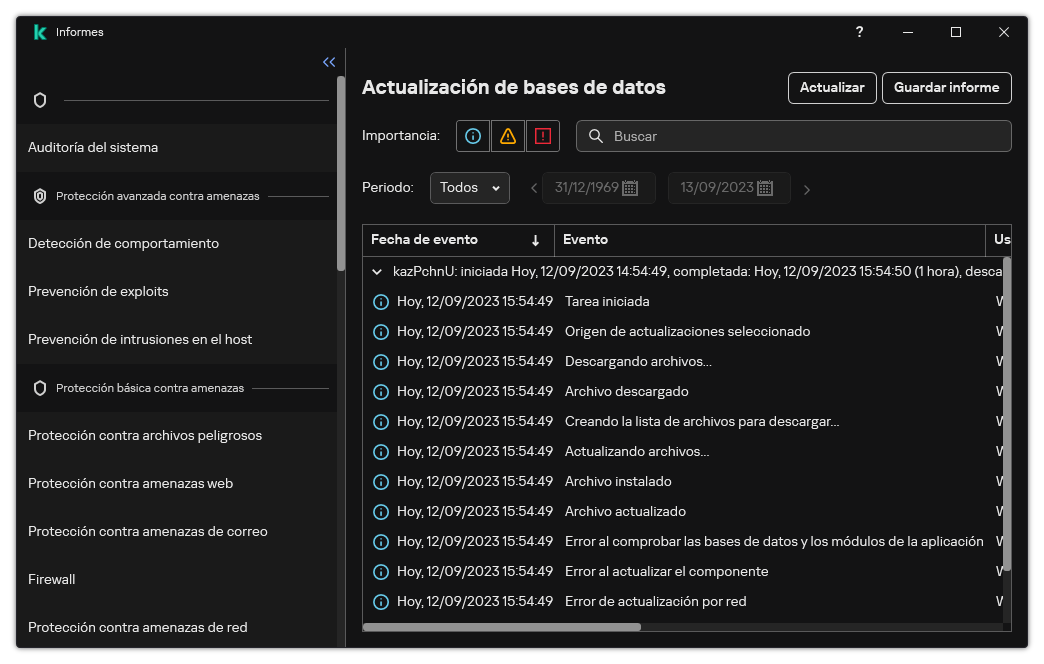Select the Firewall report in sidebar

click(51, 579)
